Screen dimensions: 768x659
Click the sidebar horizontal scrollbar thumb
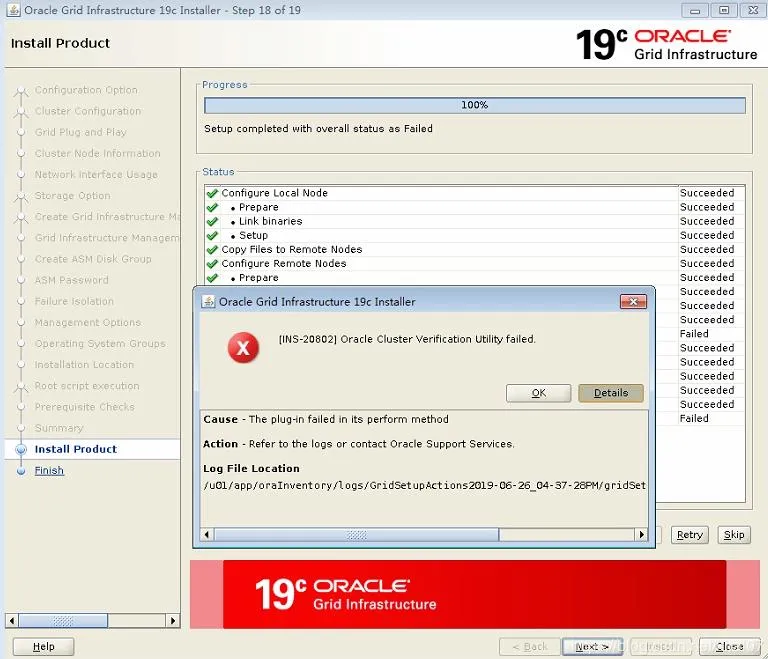click(x=63, y=621)
